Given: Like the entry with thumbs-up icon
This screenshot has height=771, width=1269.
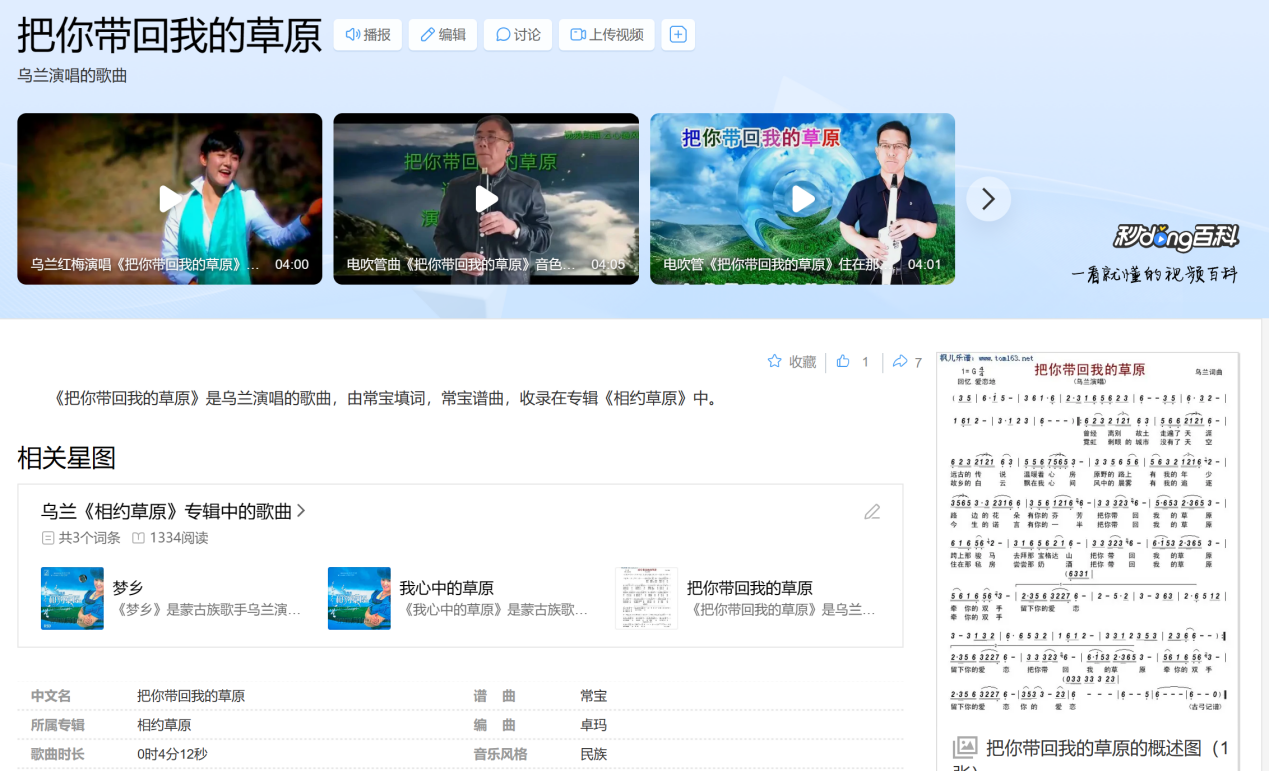Looking at the screenshot, I should (843, 362).
